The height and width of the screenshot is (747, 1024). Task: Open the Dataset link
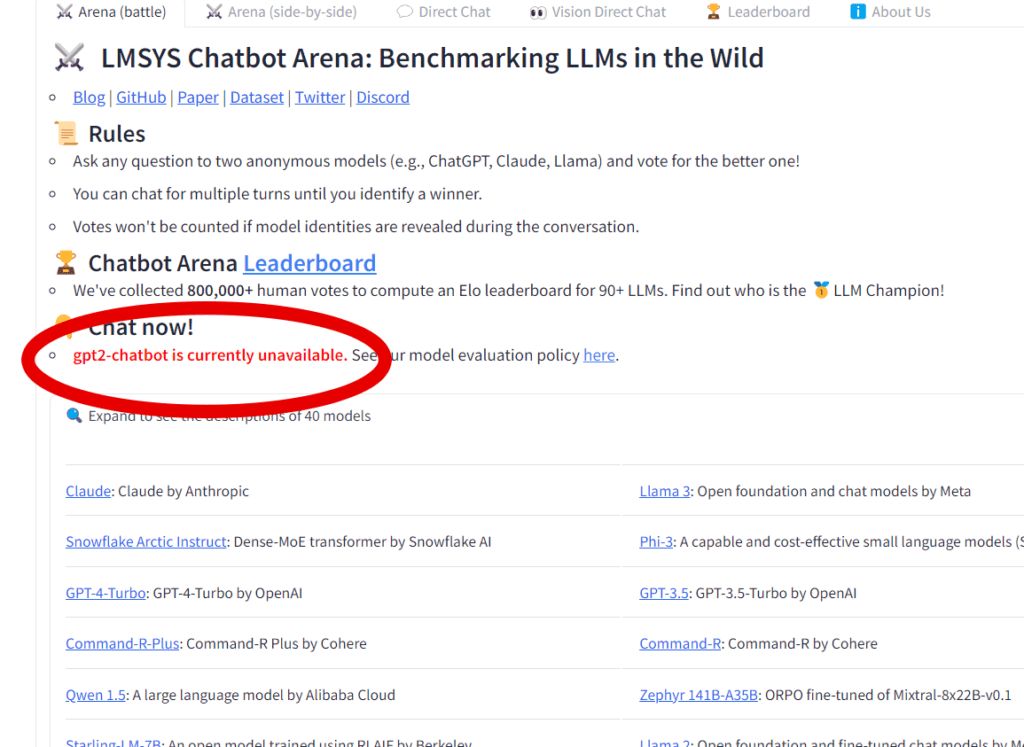point(257,97)
